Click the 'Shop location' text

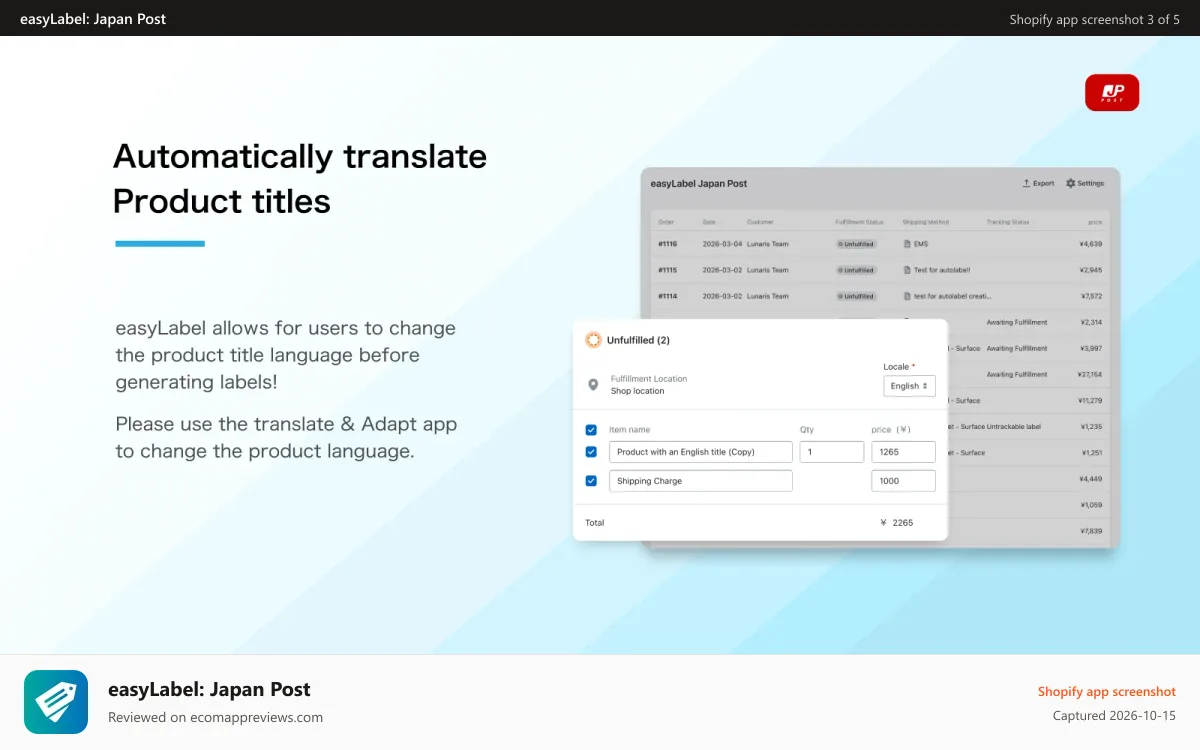point(637,391)
